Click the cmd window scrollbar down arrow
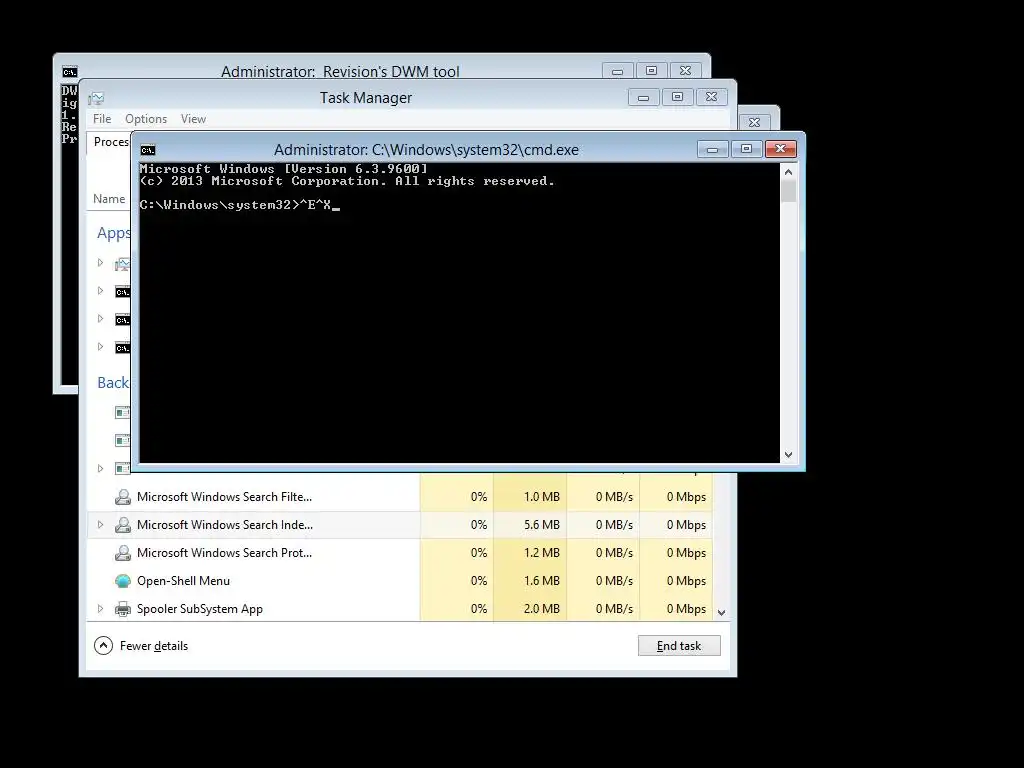This screenshot has width=1024, height=768. (x=788, y=455)
